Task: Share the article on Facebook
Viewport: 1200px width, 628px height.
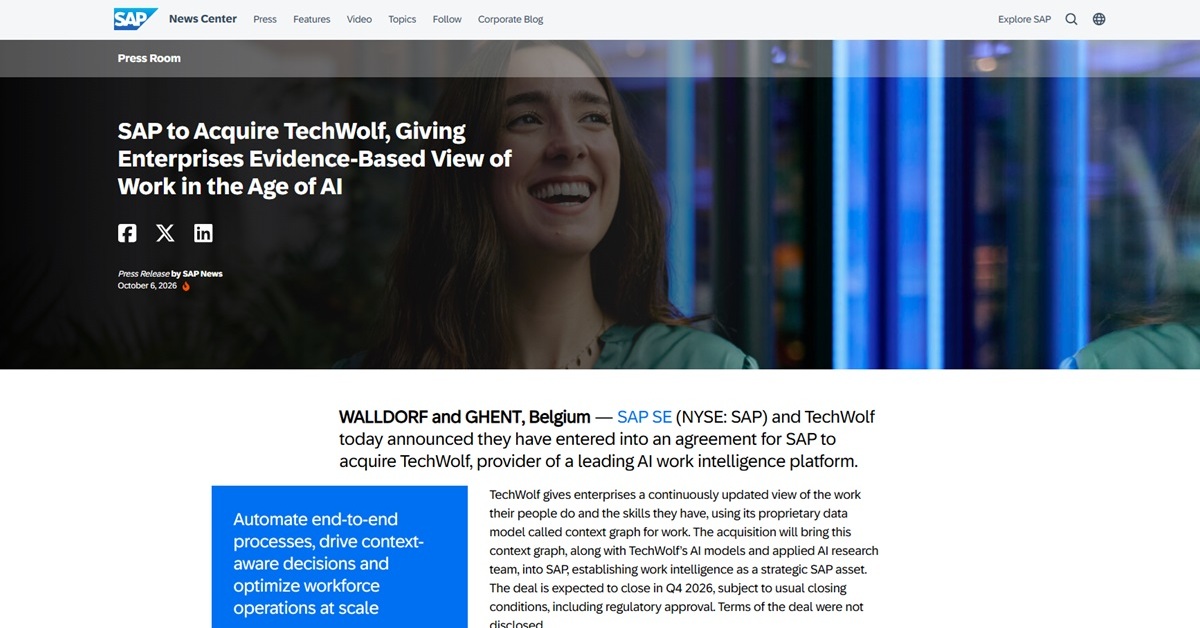Action: pyautogui.click(x=127, y=233)
